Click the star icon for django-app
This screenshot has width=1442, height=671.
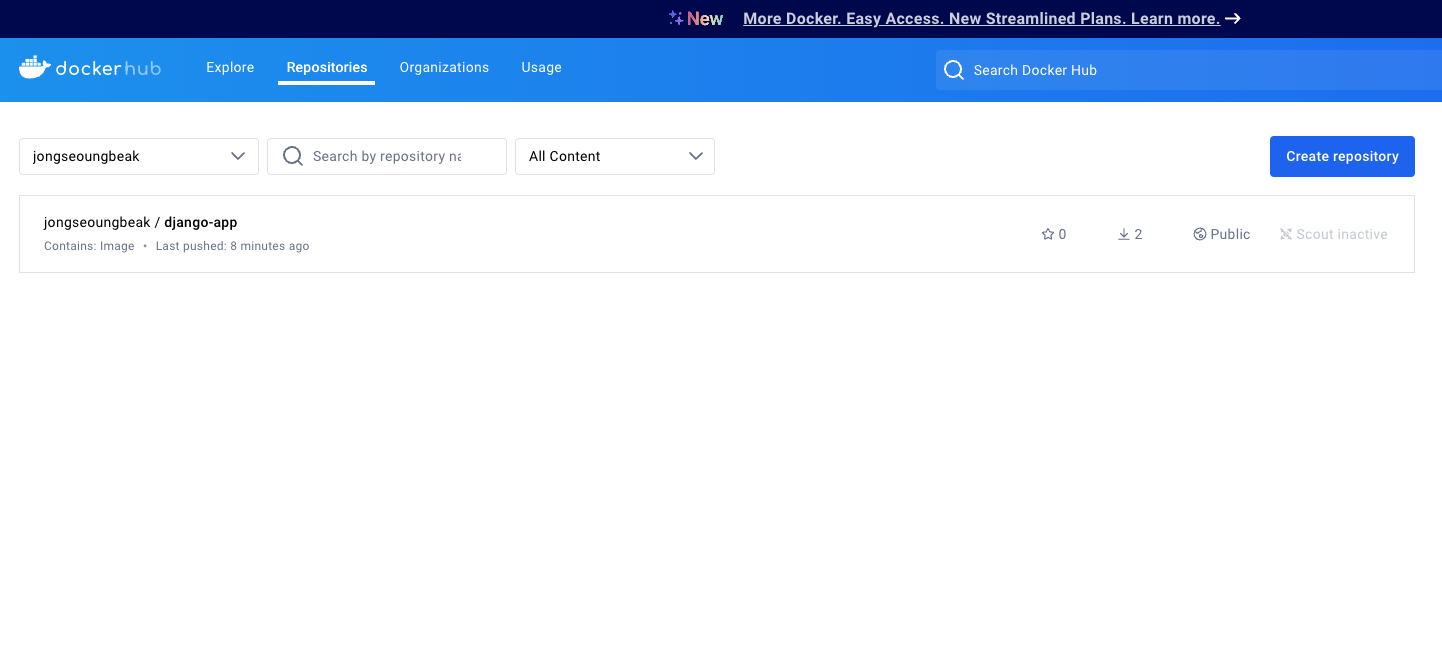click(x=1048, y=234)
